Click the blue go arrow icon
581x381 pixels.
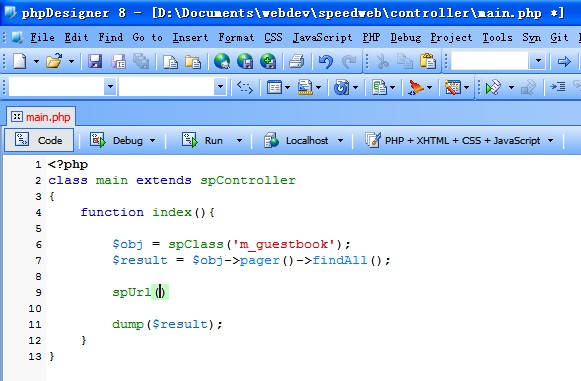(564, 61)
